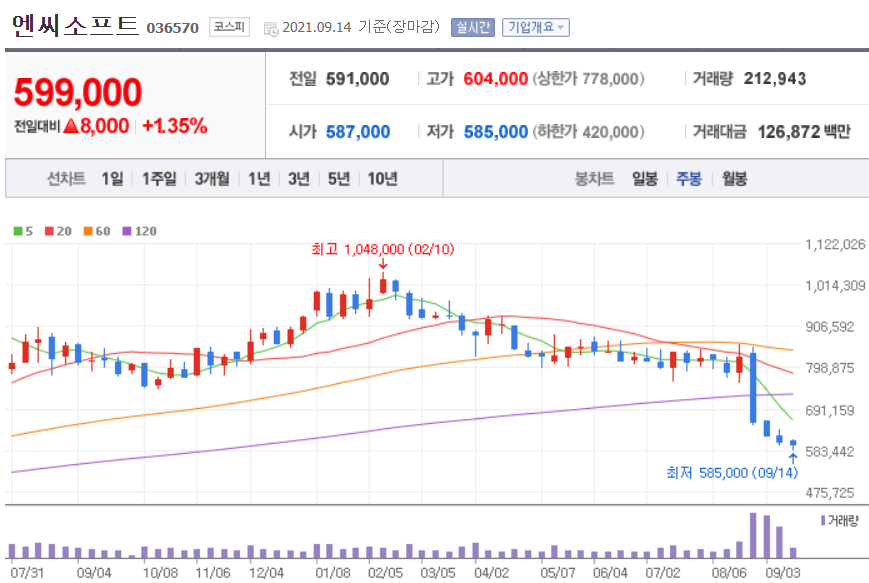The image size is (869, 583).
Task: Click the green 5-day moving average color swatch
Action: (x=17, y=231)
